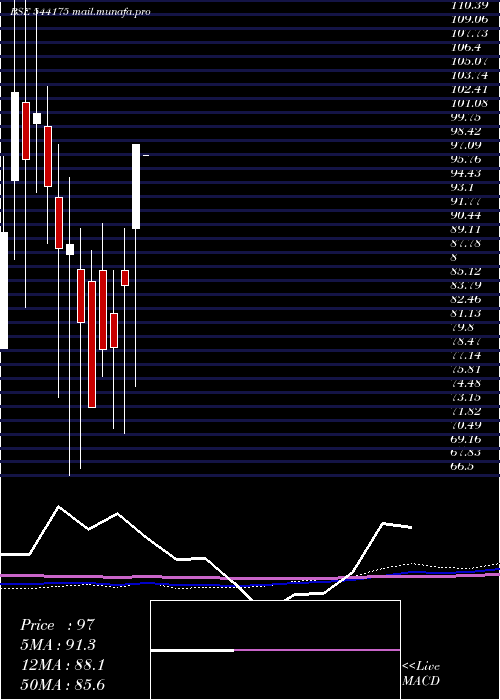Select the 69.16 axis label

[x=466, y=439]
